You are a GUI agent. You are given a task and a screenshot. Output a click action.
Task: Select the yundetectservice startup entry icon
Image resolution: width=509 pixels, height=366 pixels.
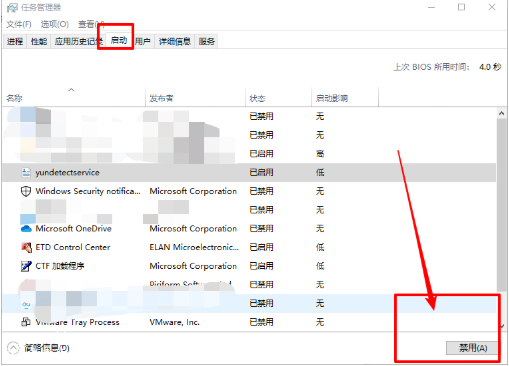coord(26,172)
